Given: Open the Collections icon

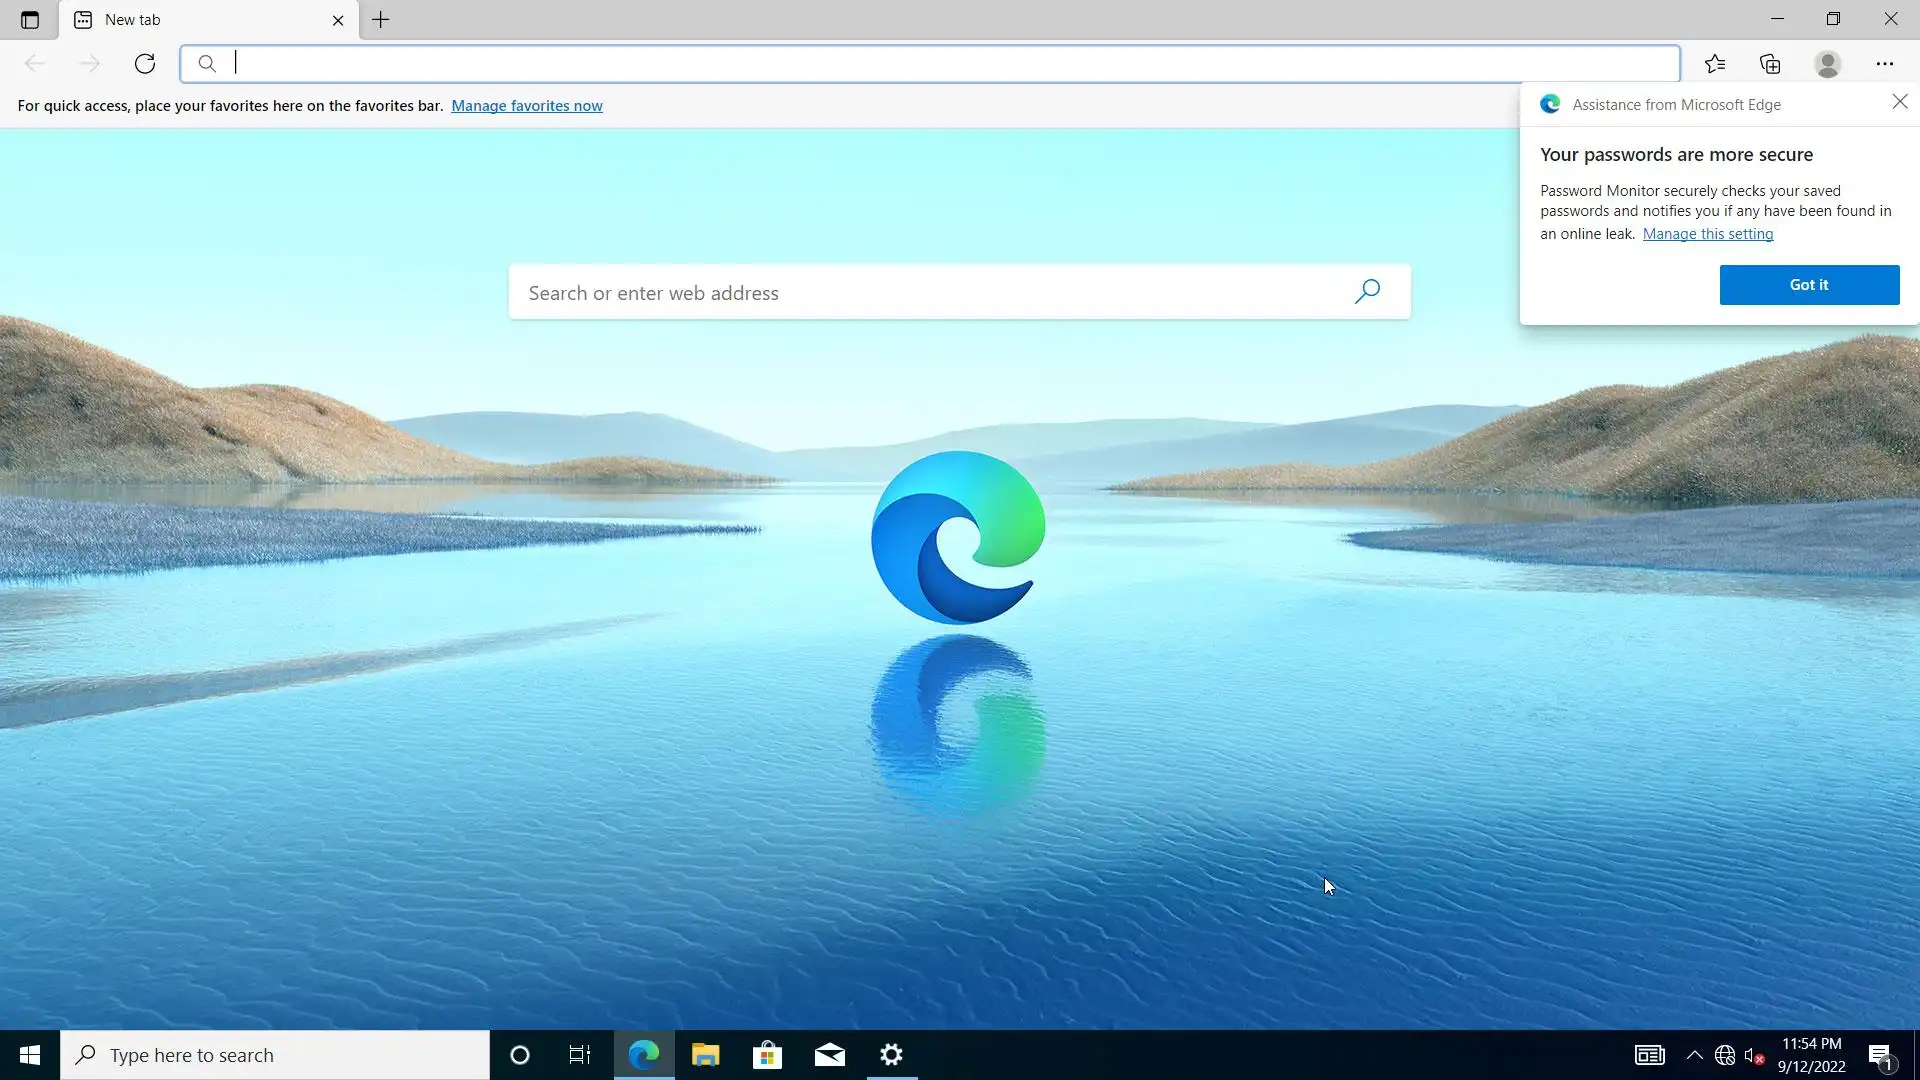Looking at the screenshot, I should pyautogui.click(x=1771, y=64).
